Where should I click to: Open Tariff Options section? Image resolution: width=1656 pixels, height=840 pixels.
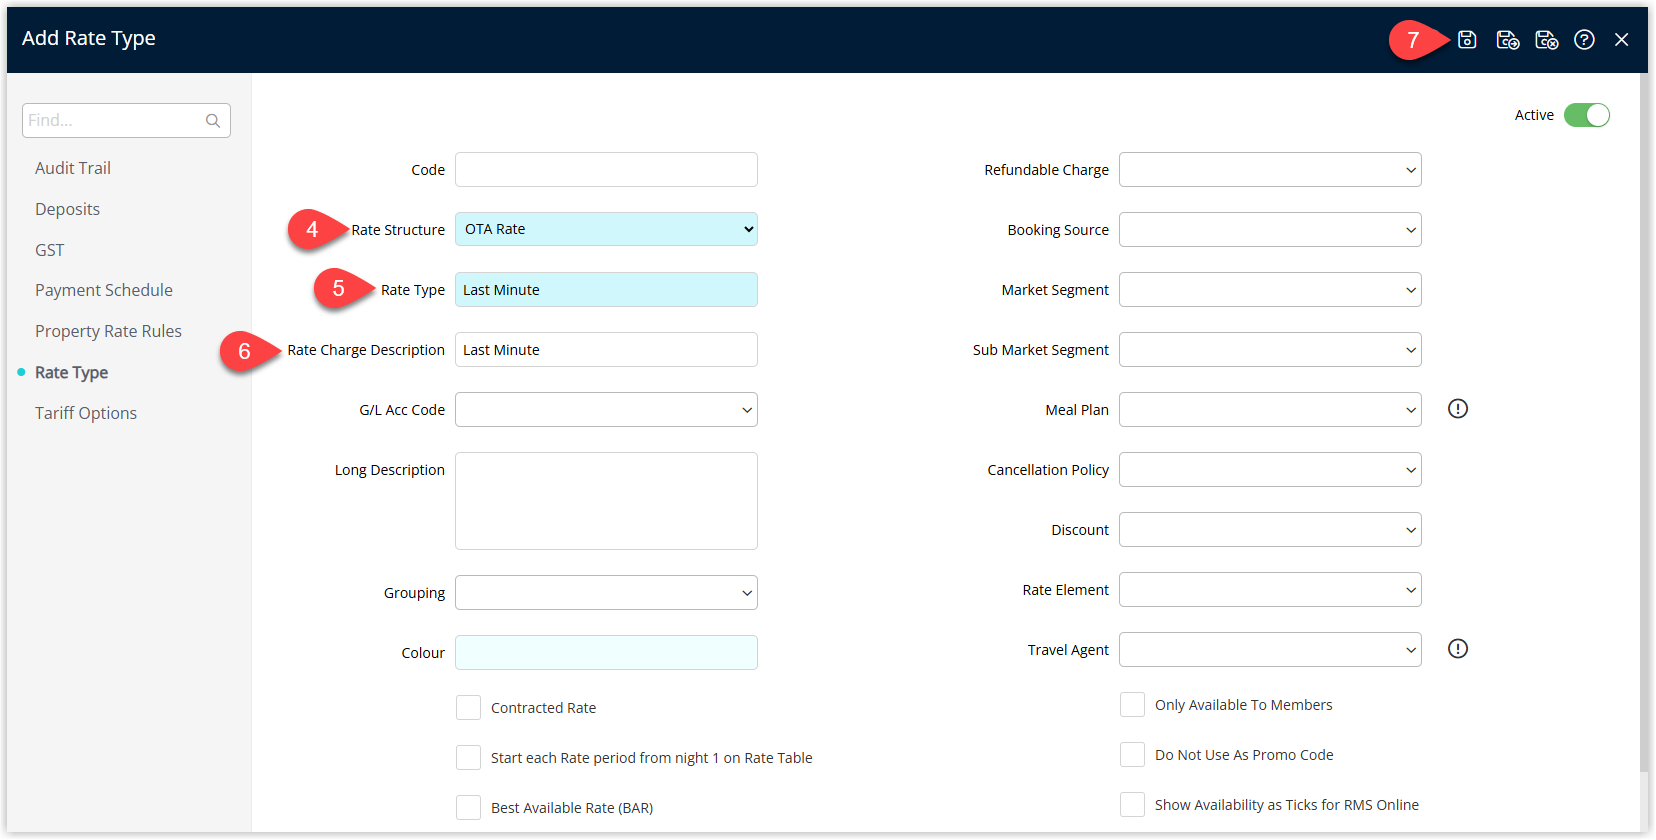[x=86, y=413]
